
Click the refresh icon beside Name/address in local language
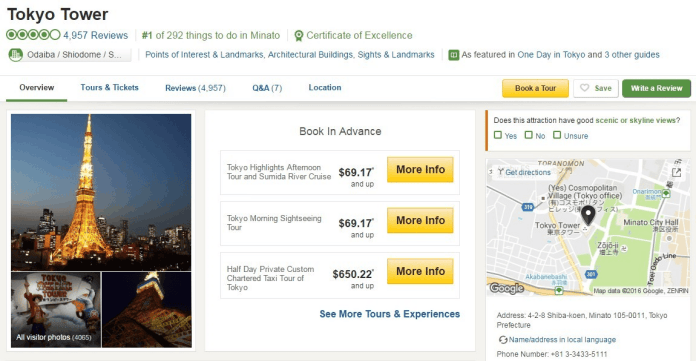(502, 340)
